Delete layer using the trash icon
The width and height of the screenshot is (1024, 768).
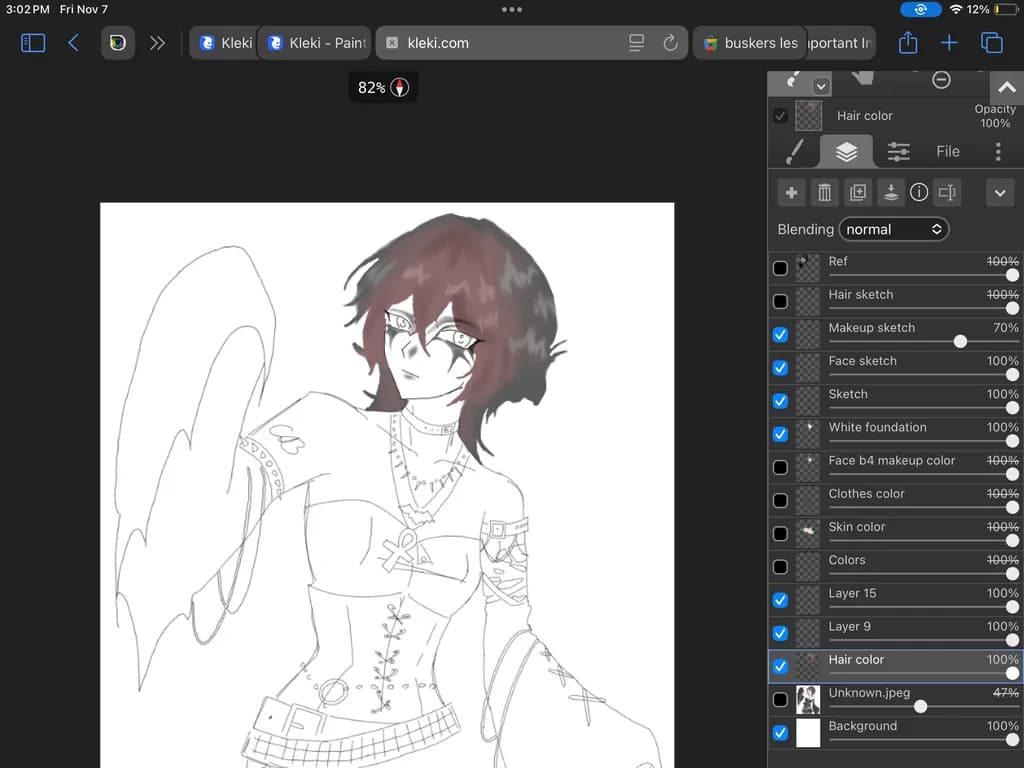coord(824,193)
